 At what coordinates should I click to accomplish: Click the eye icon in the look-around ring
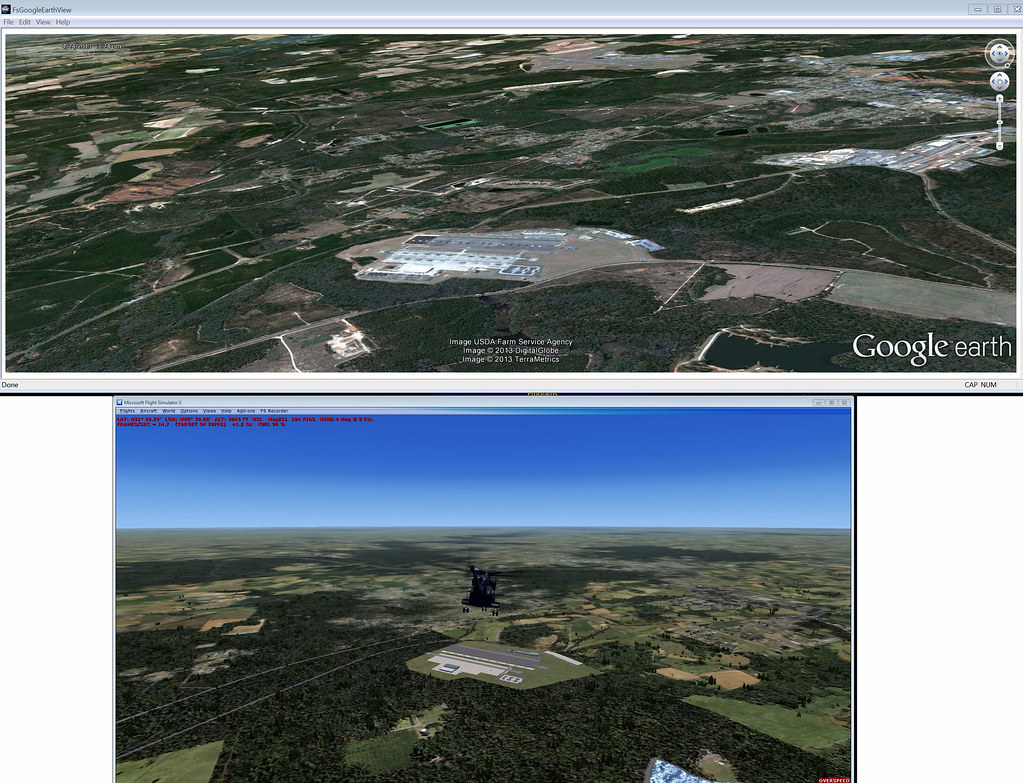click(x=999, y=53)
